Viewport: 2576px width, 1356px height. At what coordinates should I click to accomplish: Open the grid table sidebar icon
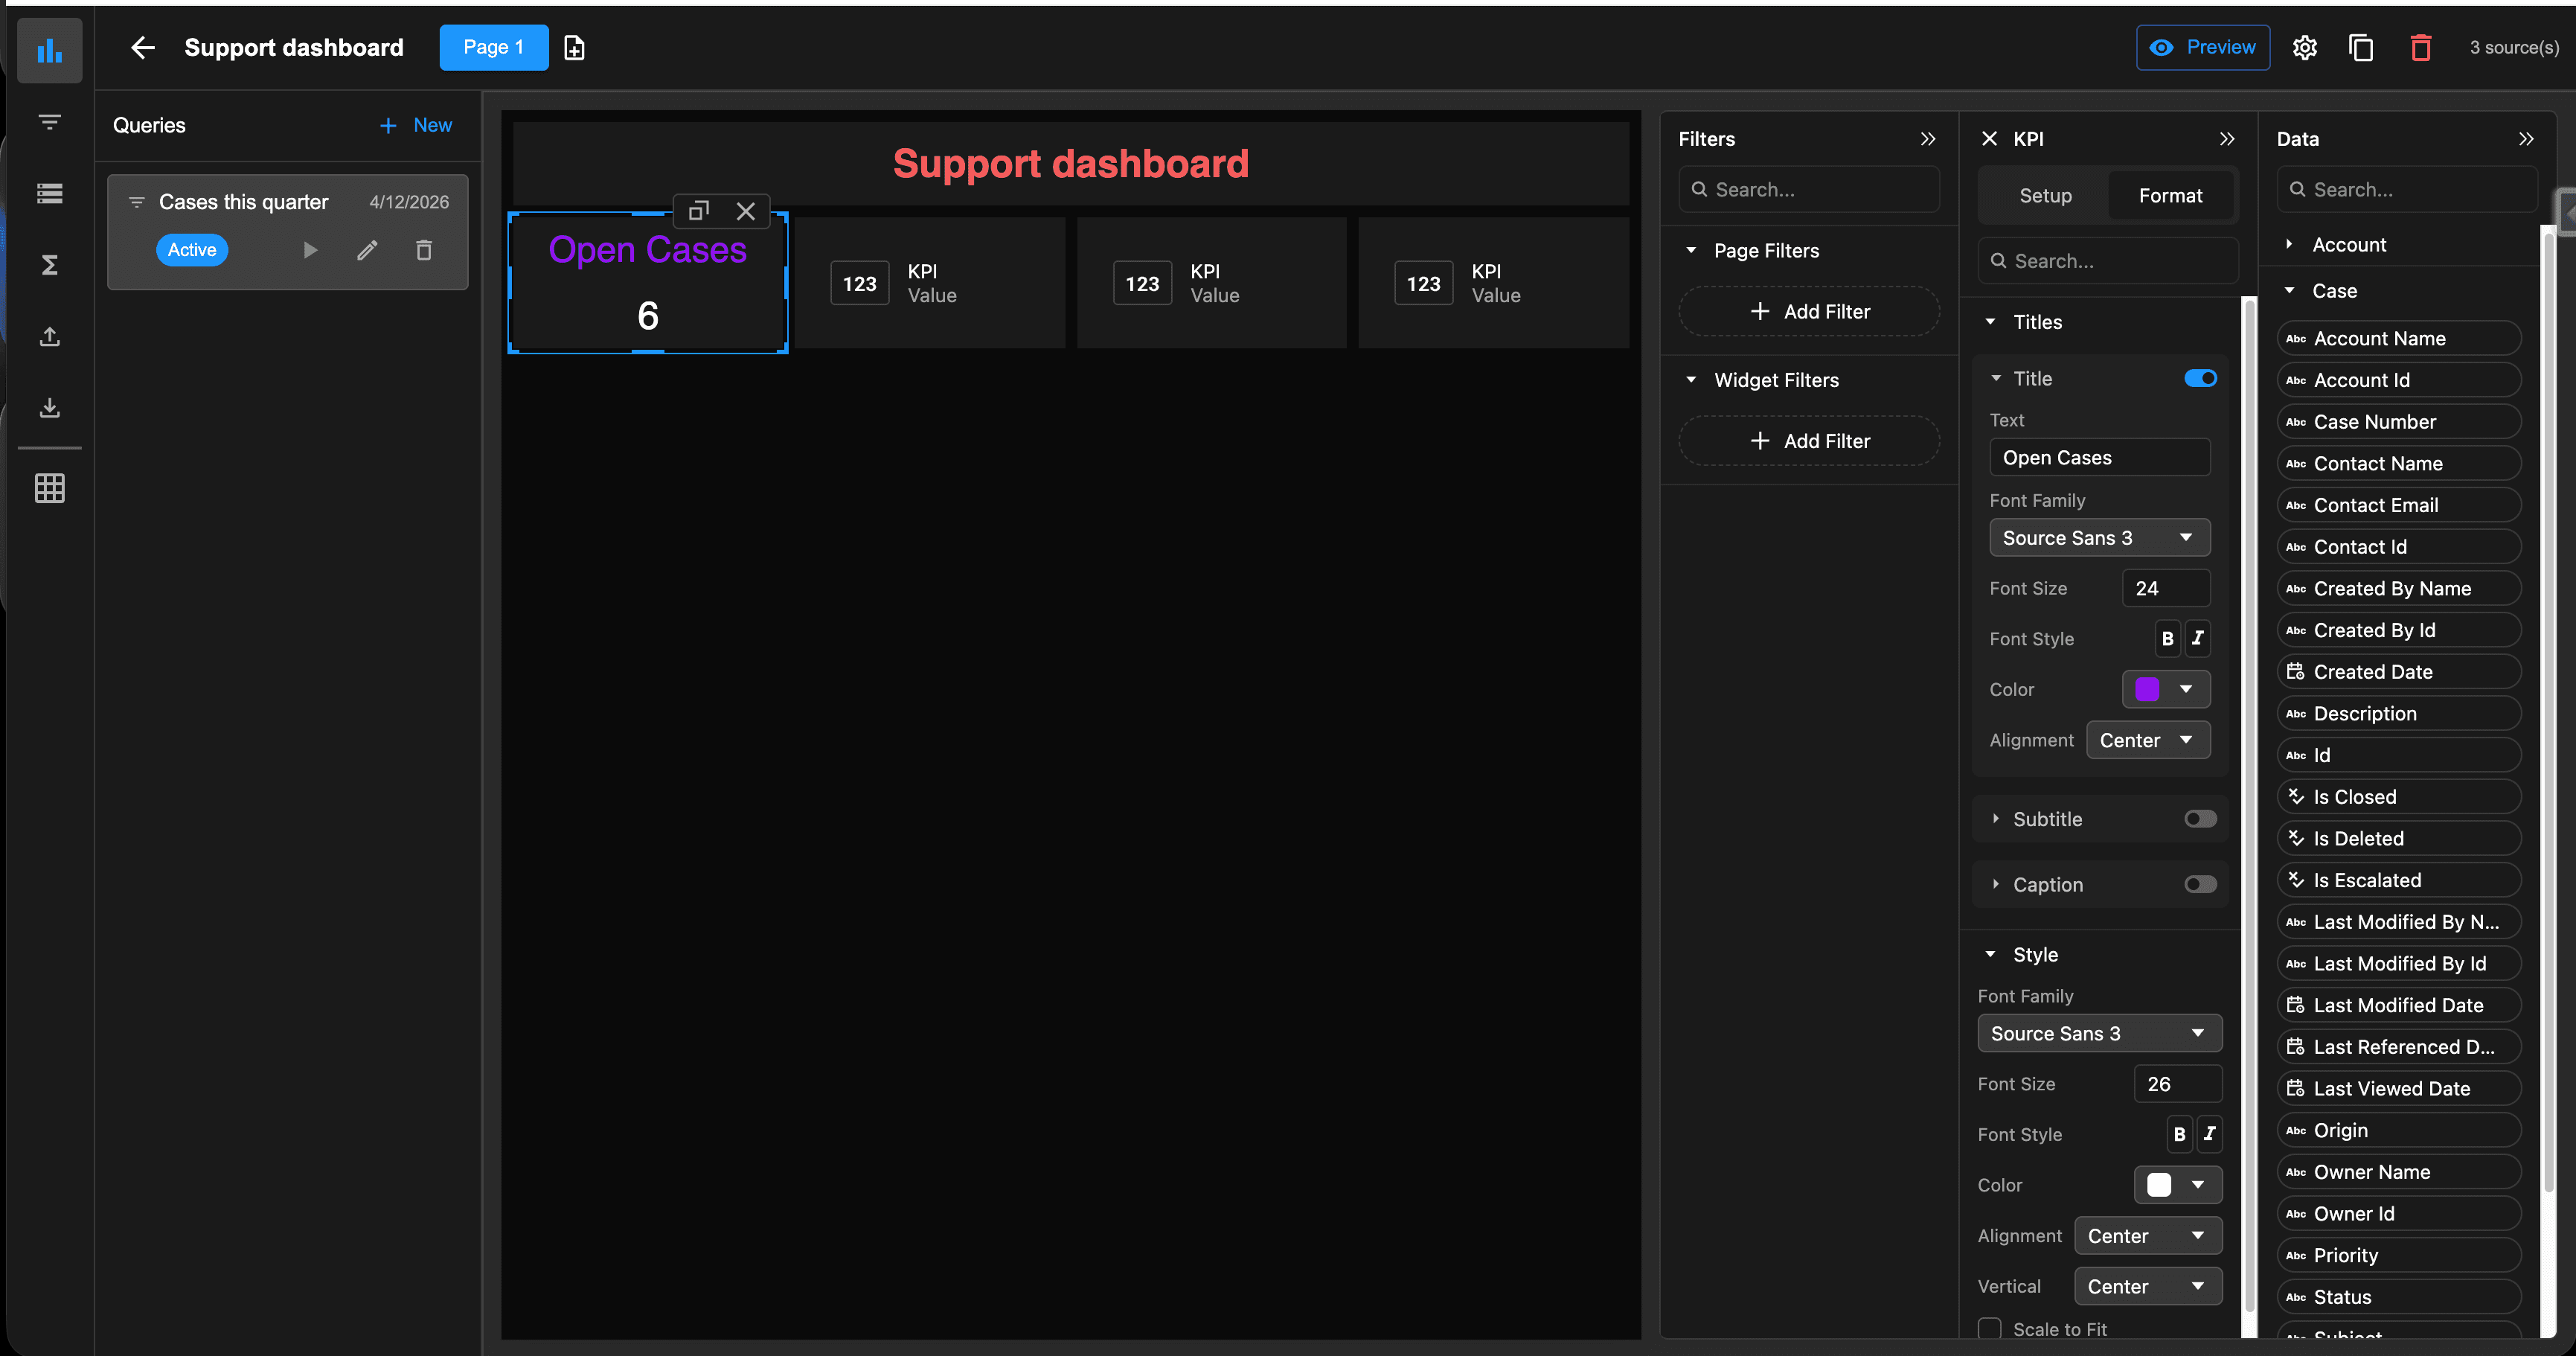point(49,488)
